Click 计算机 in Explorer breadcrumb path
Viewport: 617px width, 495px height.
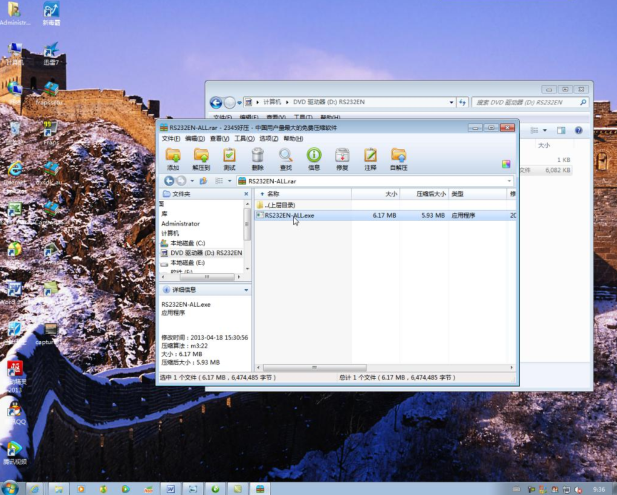(272, 102)
